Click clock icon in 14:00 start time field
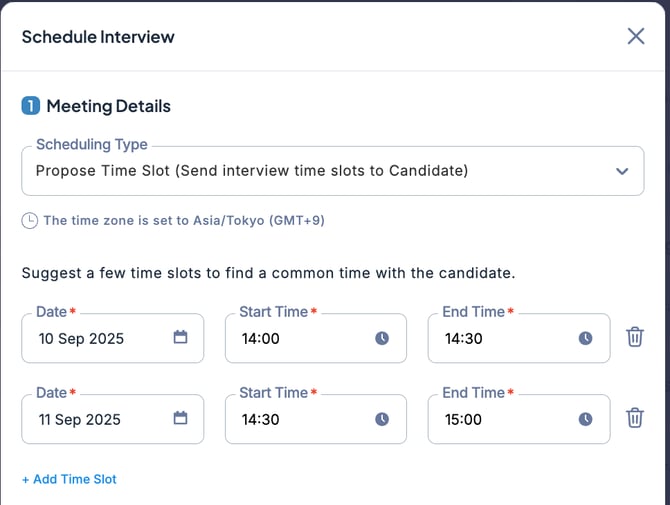Viewport: 670px width, 505px height. pyautogui.click(x=382, y=338)
